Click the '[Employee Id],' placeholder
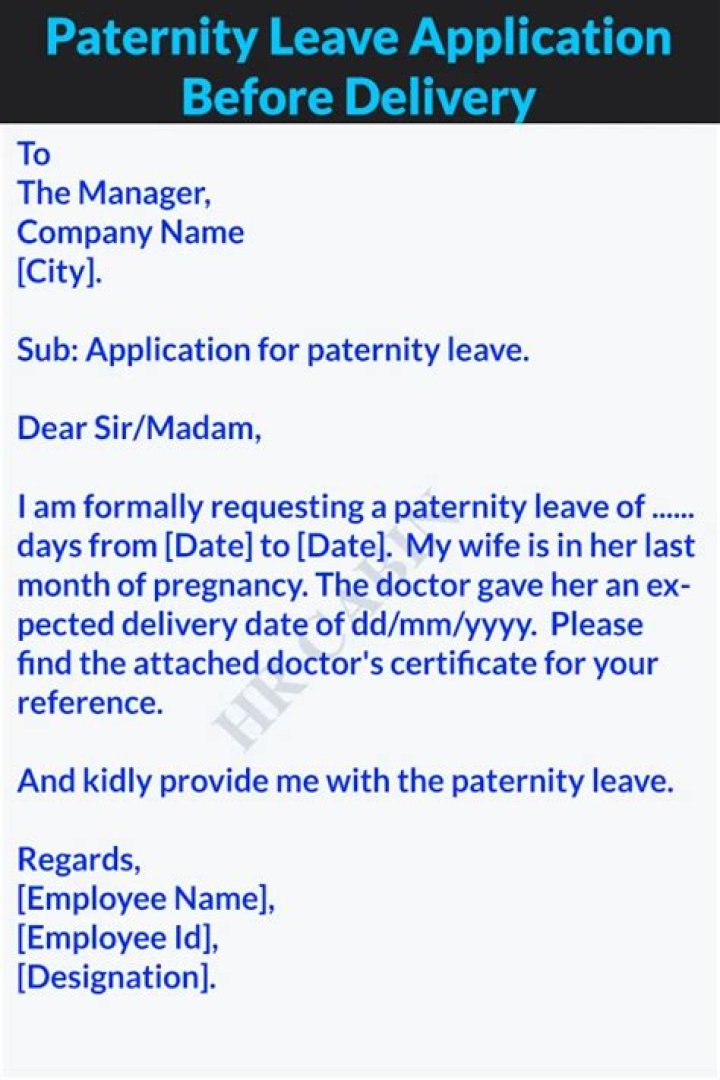 tap(118, 938)
